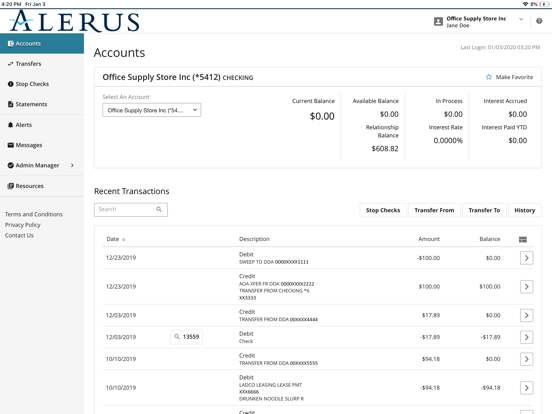The width and height of the screenshot is (552, 414).
Task: Click the Resources sidebar icon
Action: (x=11, y=186)
